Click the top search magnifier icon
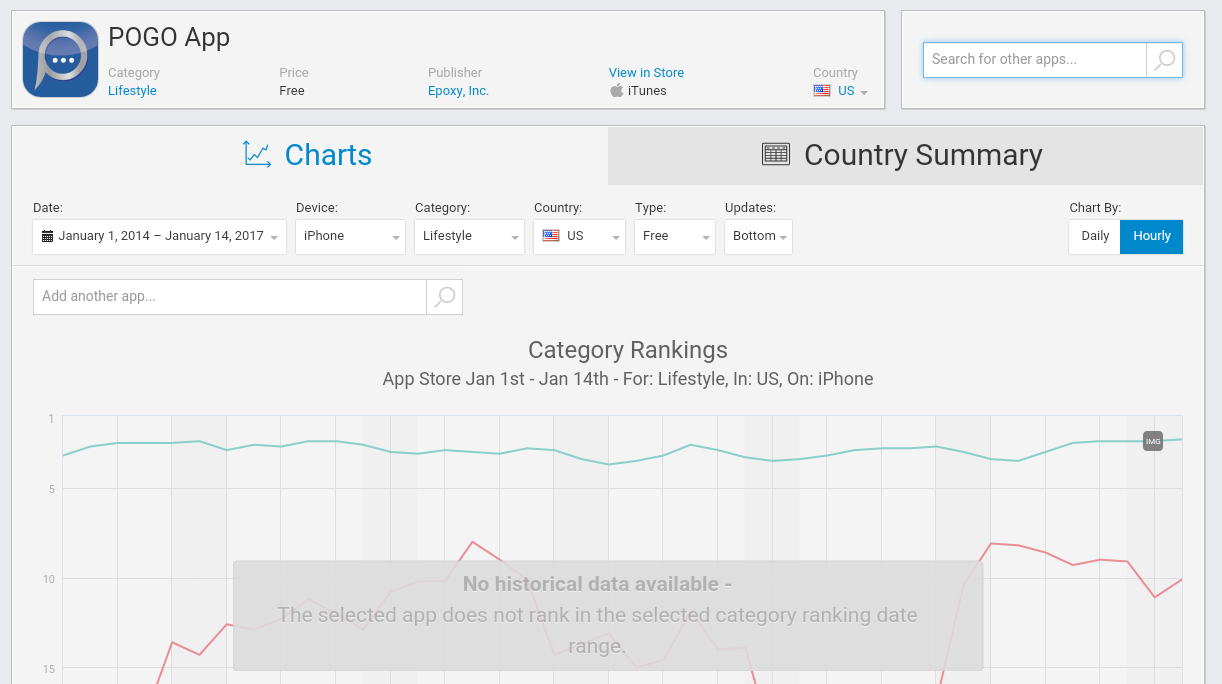This screenshot has height=684, width=1222. 1164,60
